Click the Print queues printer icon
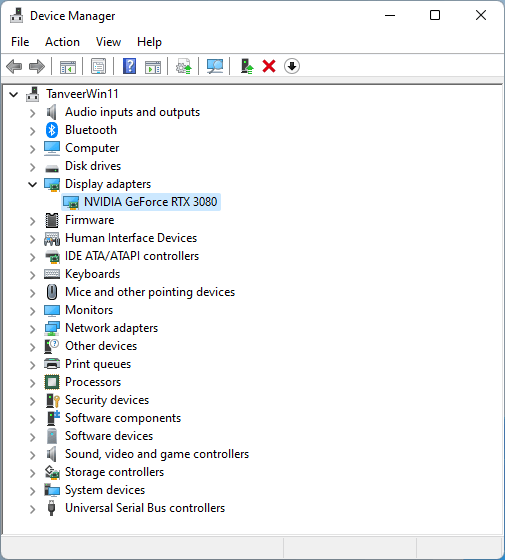The image size is (505, 560). click(52, 364)
